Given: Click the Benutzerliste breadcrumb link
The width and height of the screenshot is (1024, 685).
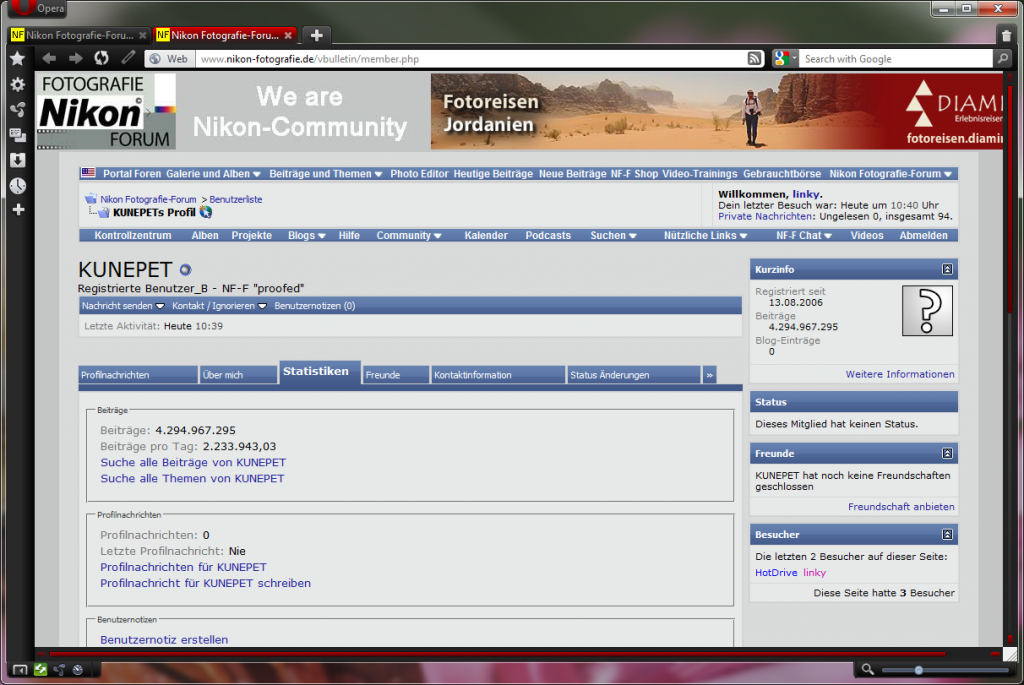Looking at the screenshot, I should tap(236, 199).
